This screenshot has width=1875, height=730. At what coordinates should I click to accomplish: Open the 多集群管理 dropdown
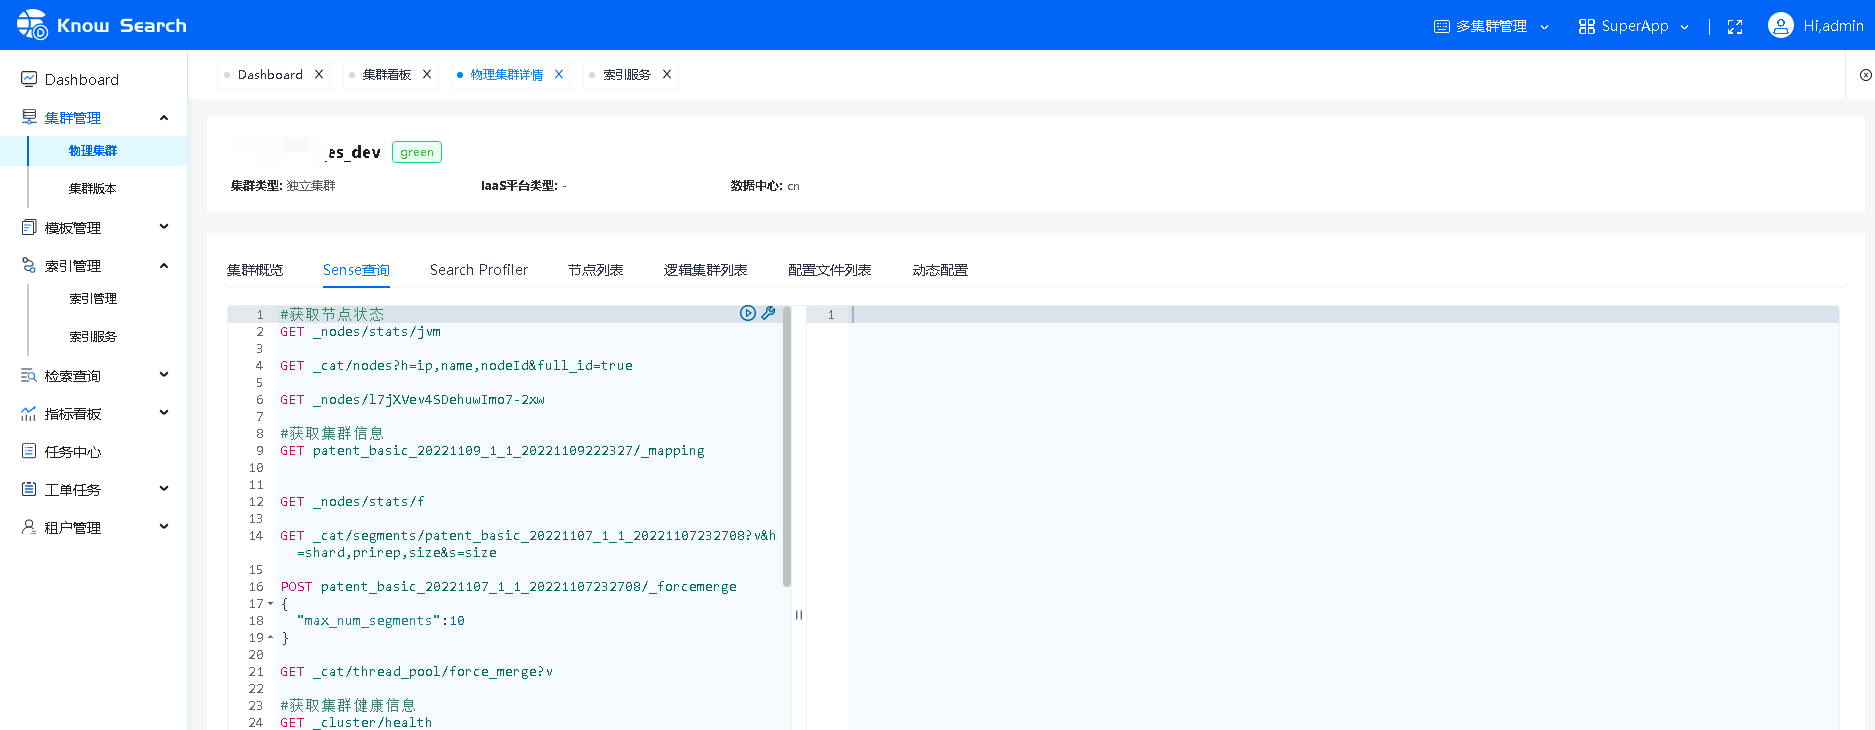[1491, 26]
